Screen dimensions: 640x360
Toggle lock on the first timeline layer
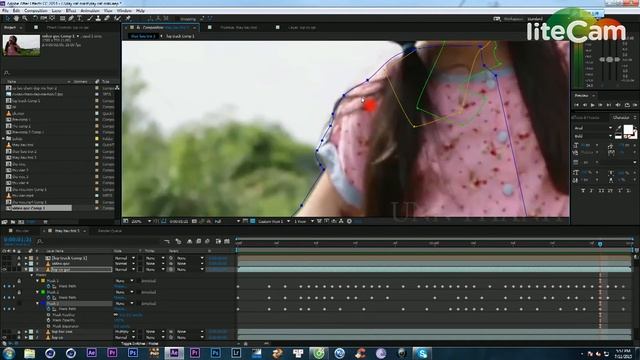point(19,258)
